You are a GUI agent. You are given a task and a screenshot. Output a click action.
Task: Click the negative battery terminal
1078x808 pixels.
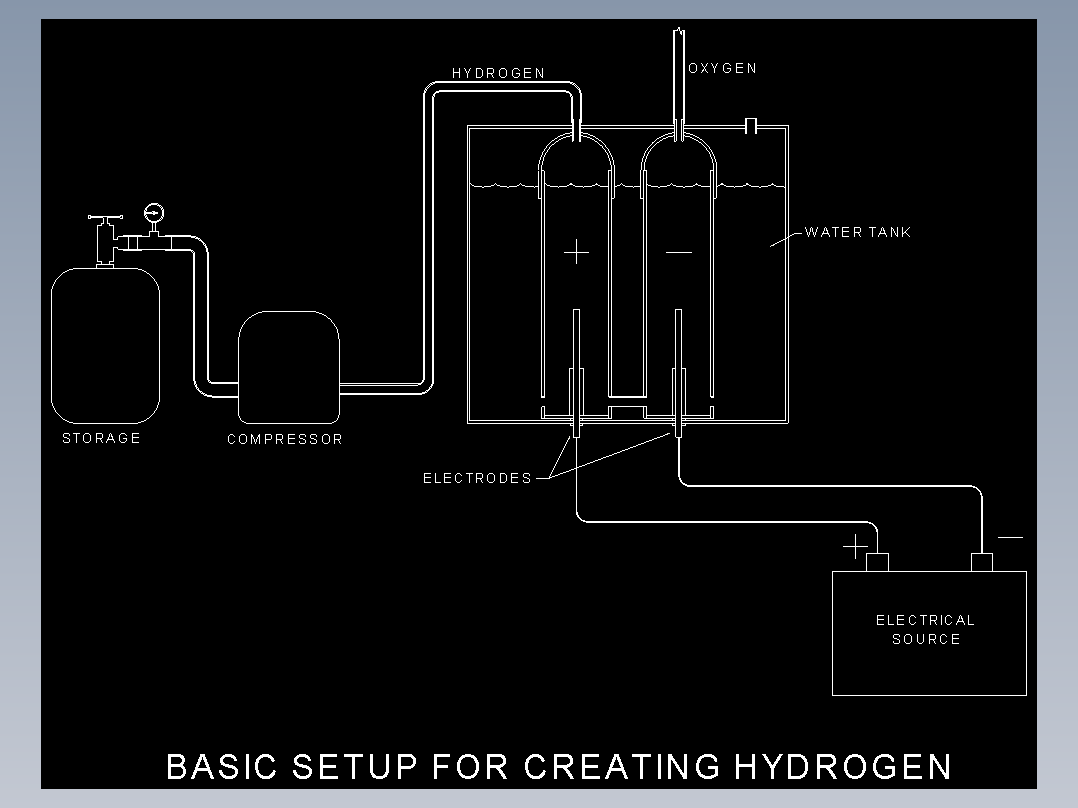point(982,562)
